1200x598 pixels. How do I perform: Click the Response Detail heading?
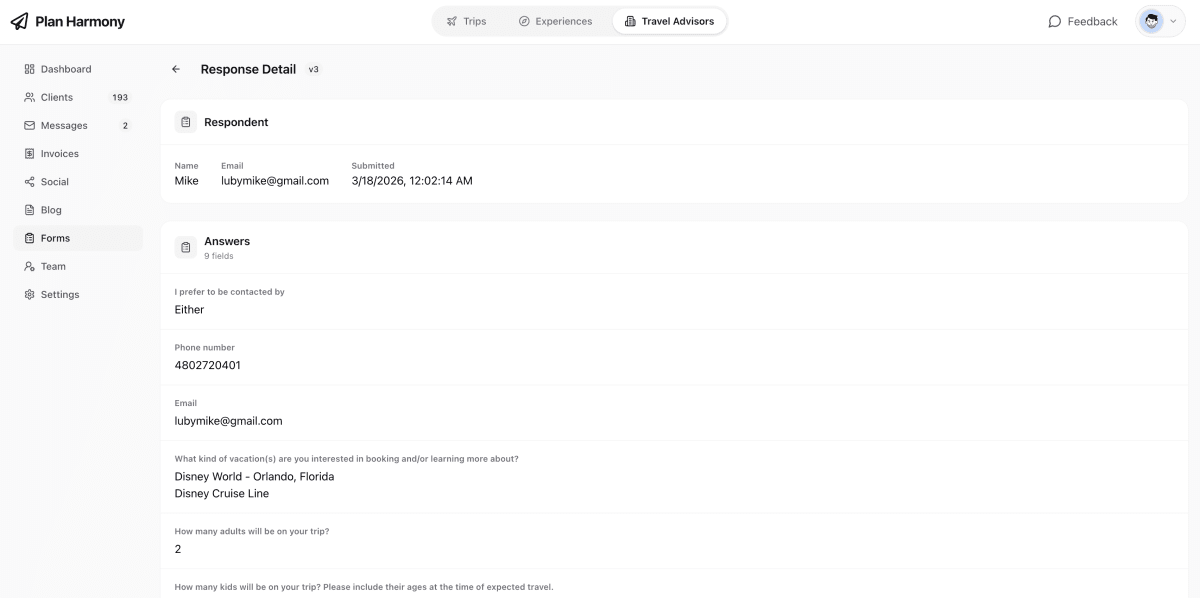click(248, 69)
